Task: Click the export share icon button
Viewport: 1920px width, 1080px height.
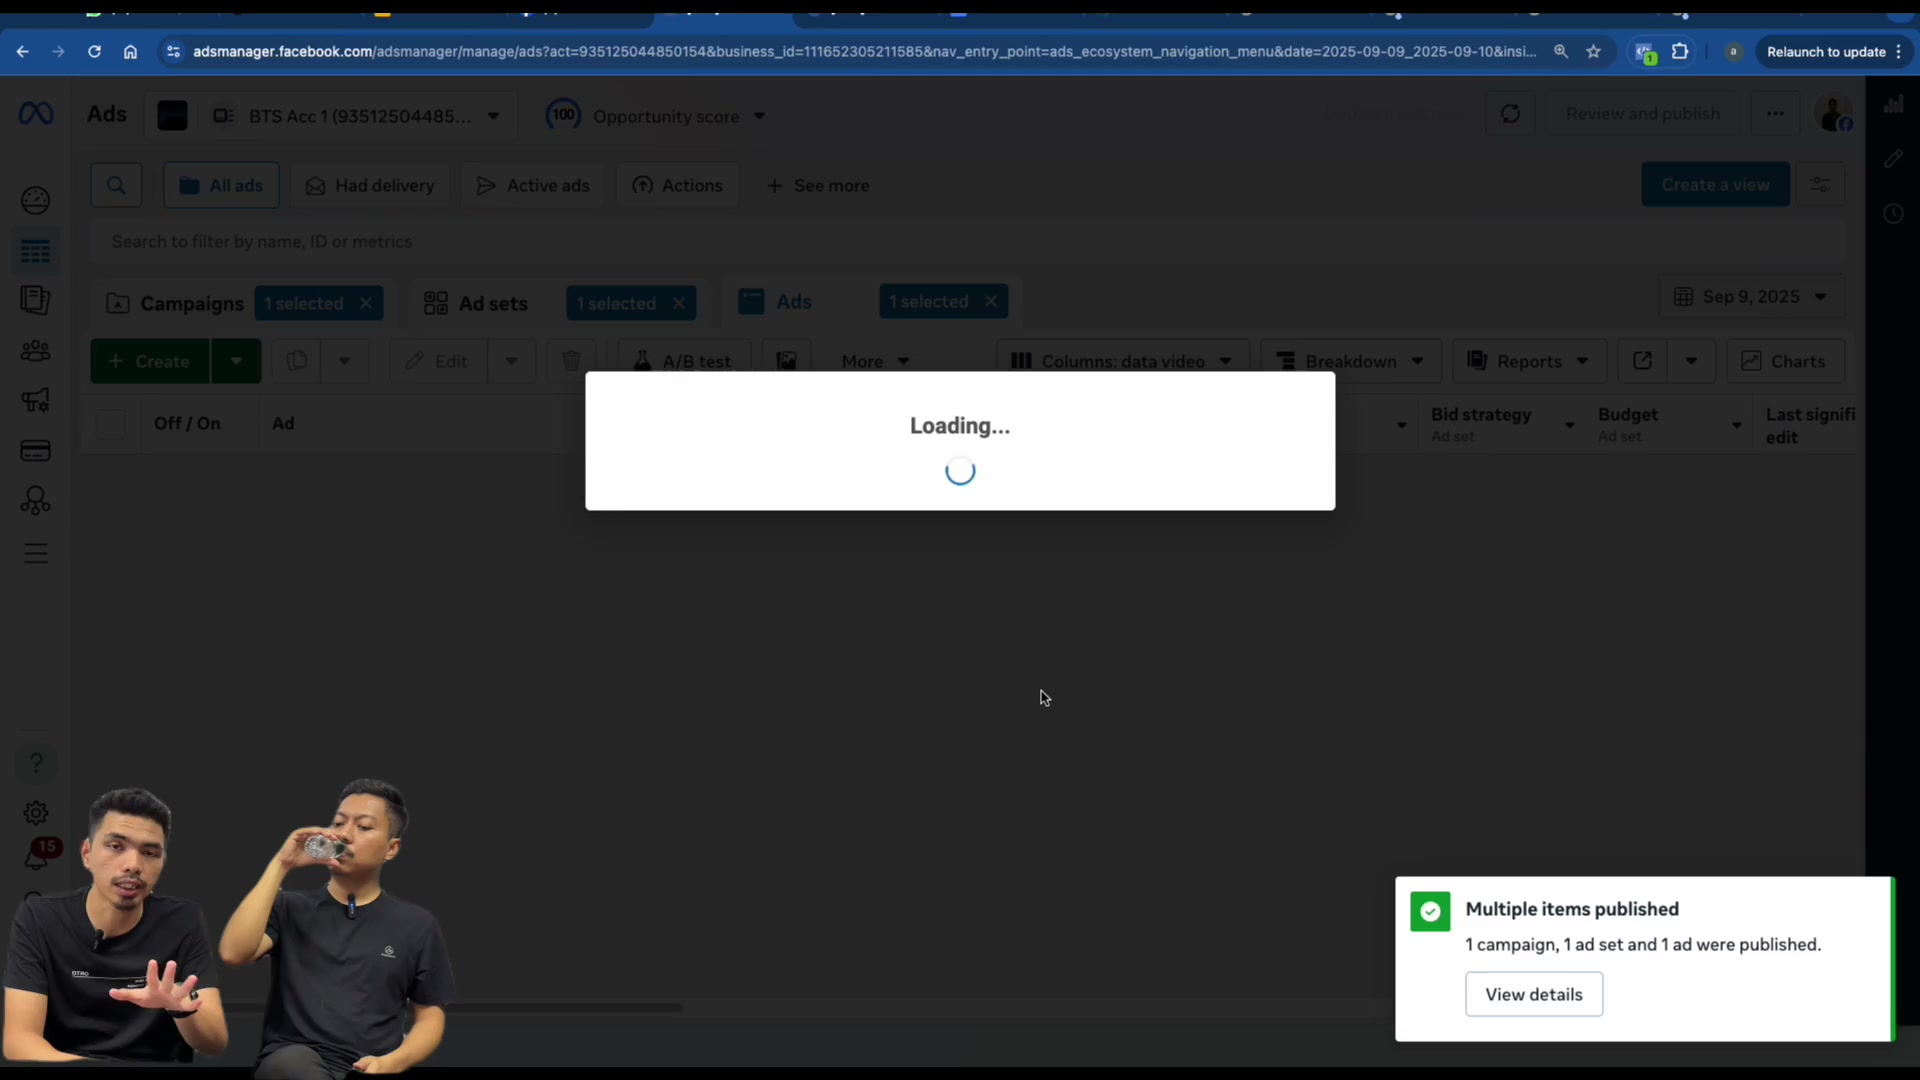Action: tap(1642, 361)
